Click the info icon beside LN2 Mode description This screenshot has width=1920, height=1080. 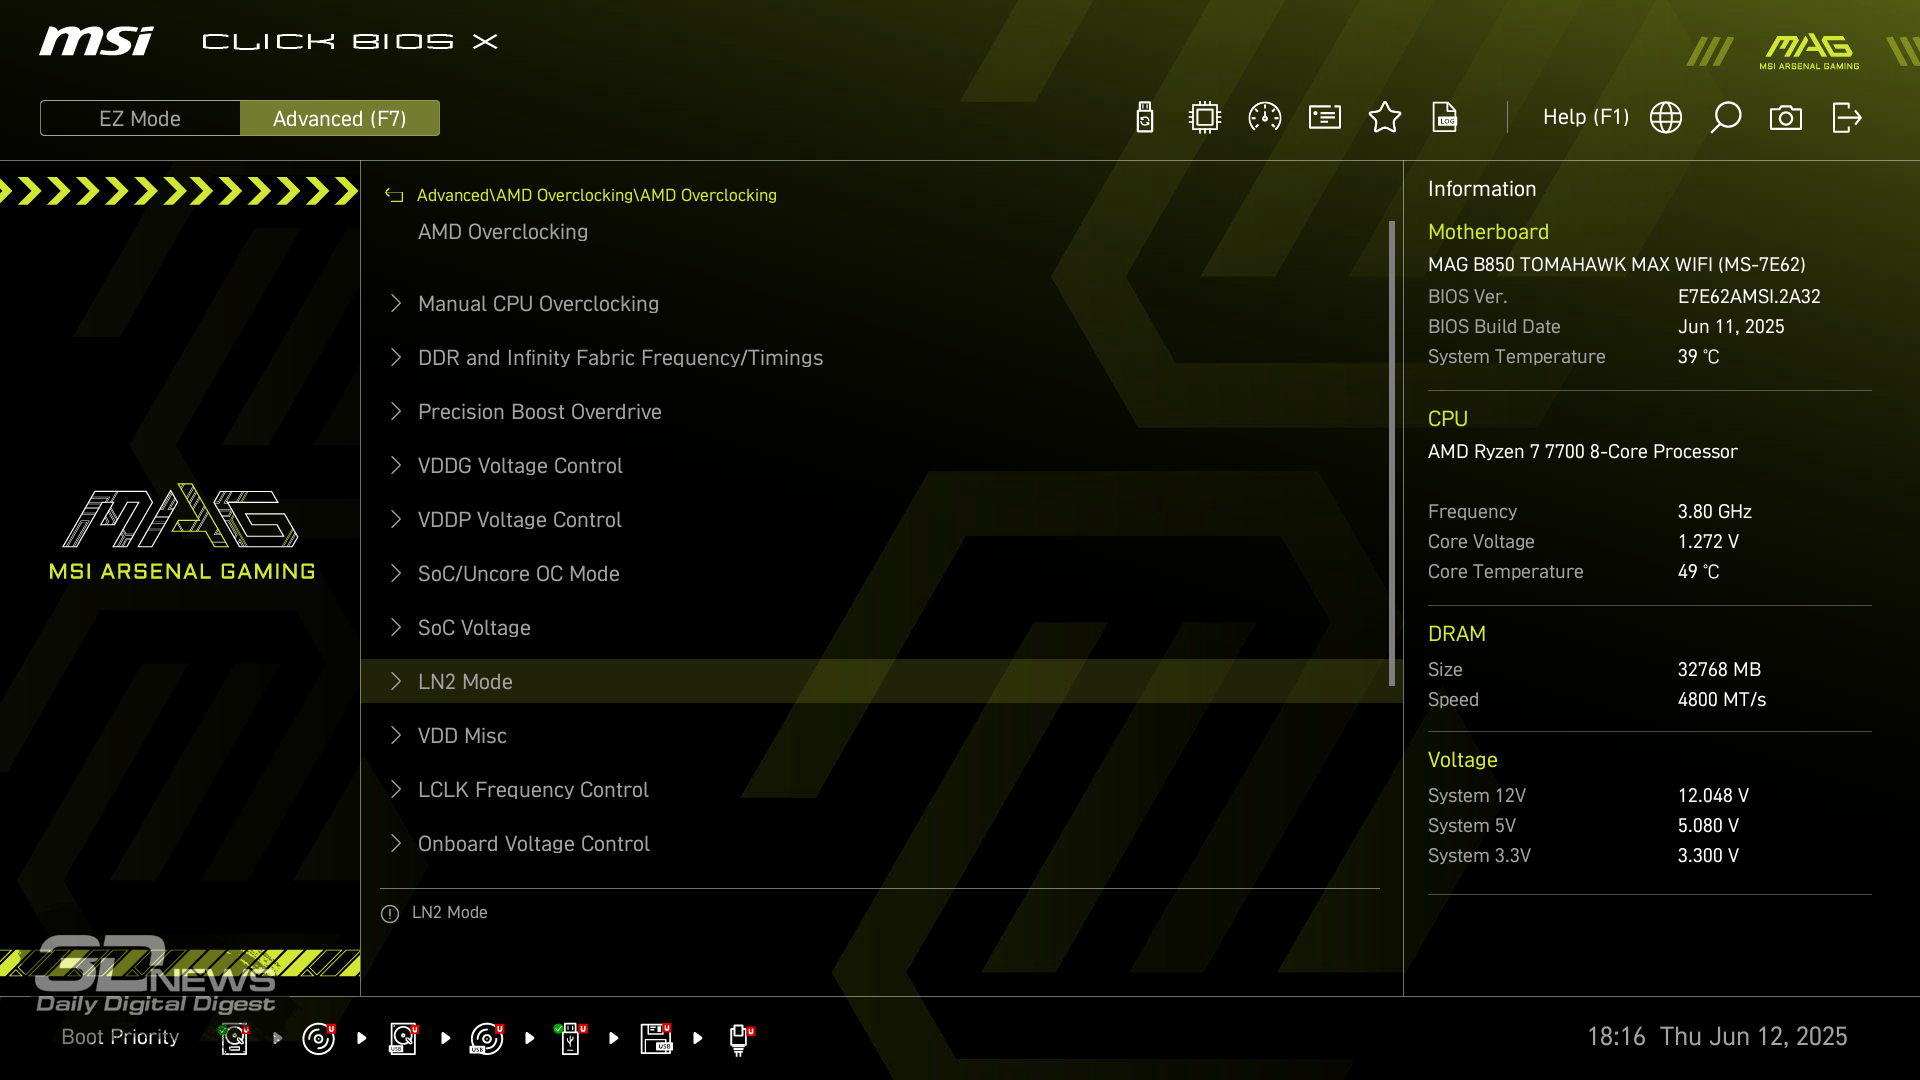click(390, 914)
